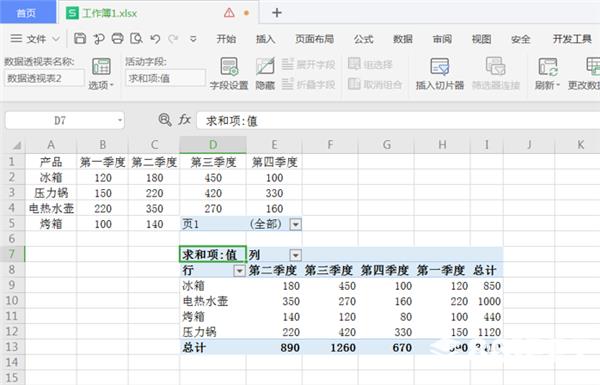Click the 首页 home tab
Image resolution: width=600 pixels, height=385 pixels.
pyautogui.click(x=26, y=13)
